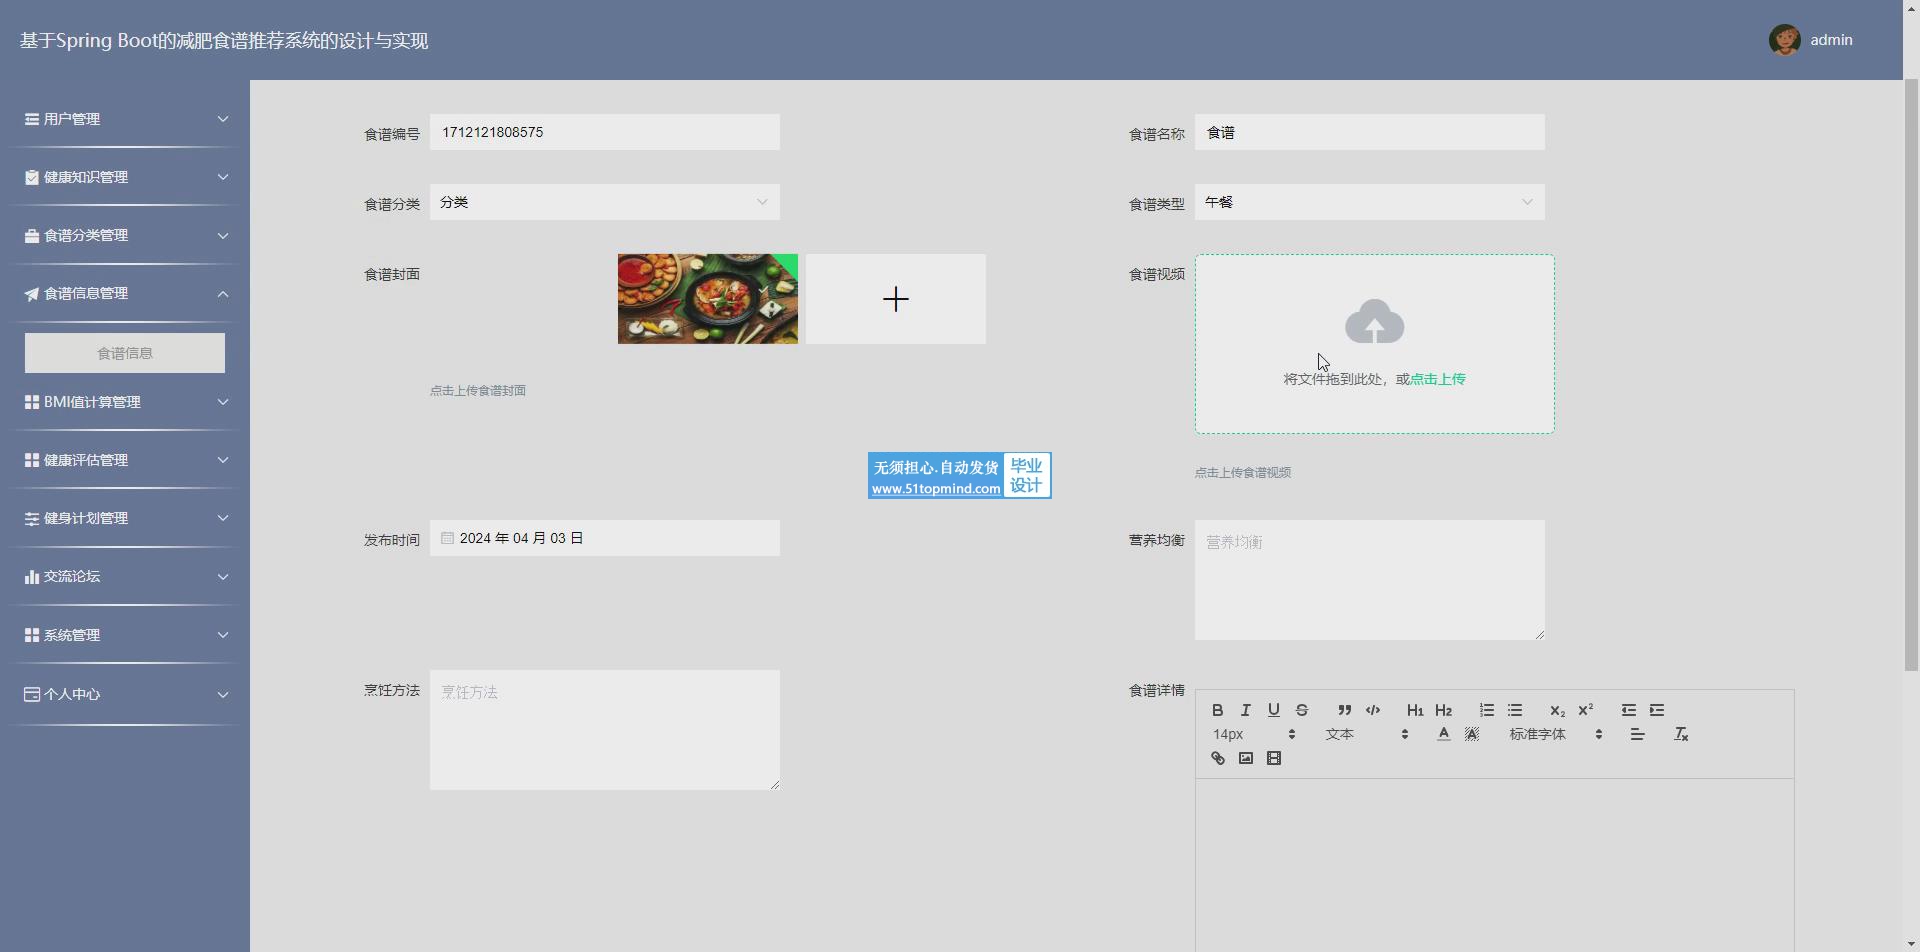
Task: Open the text background color picker
Action: pos(1471,734)
